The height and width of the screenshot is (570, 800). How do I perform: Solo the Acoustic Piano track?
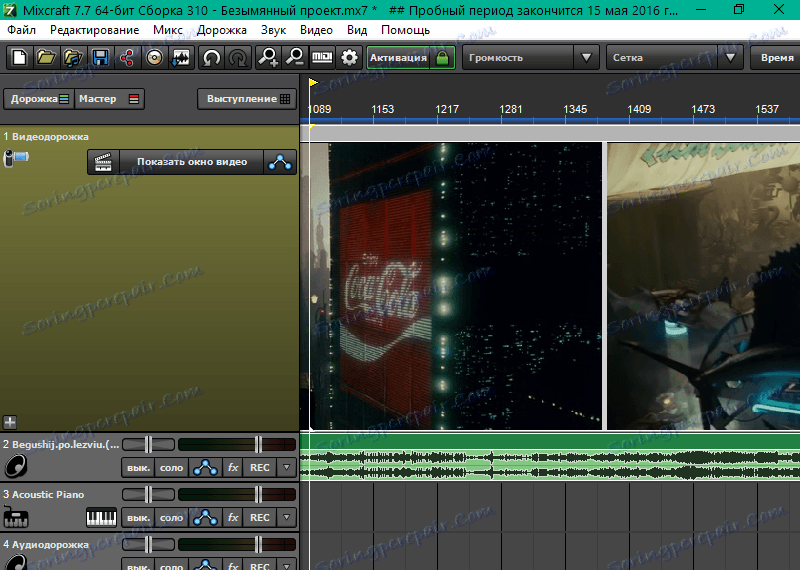tap(172, 518)
